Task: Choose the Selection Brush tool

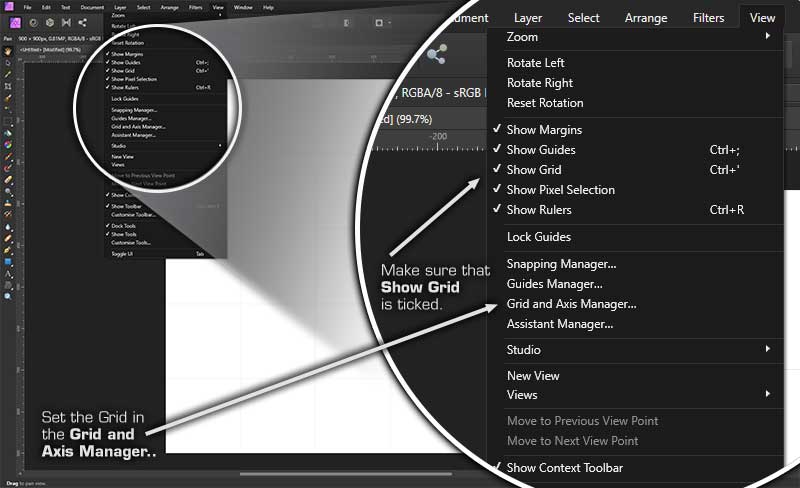Action: click(8, 99)
